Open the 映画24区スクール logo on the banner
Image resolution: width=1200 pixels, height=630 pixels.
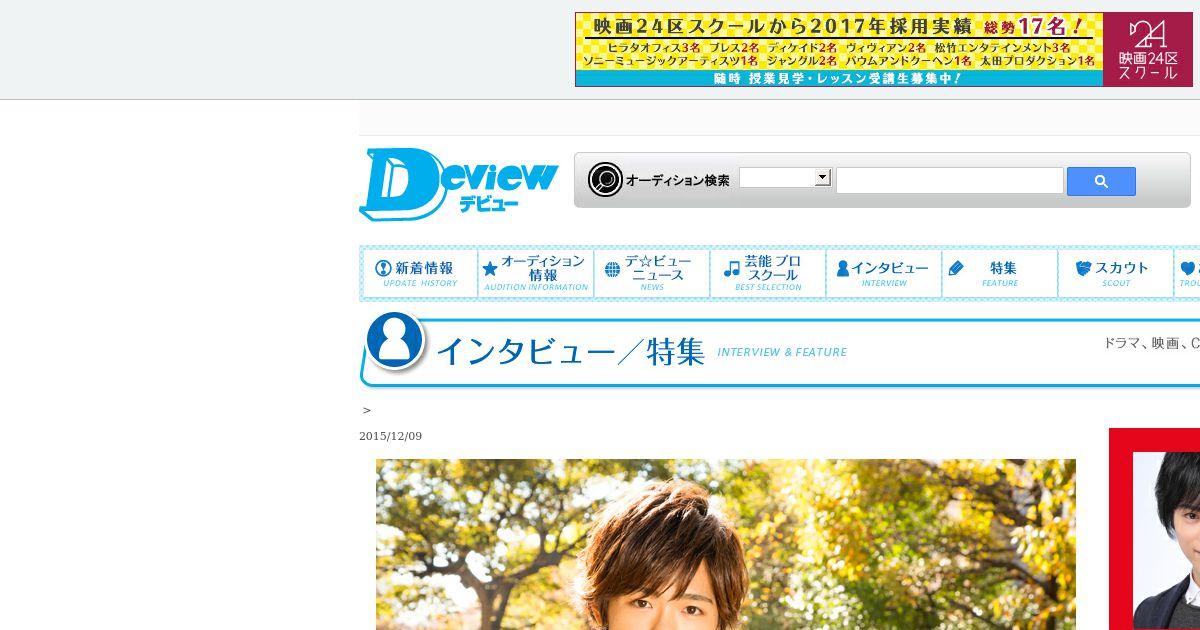click(1148, 49)
